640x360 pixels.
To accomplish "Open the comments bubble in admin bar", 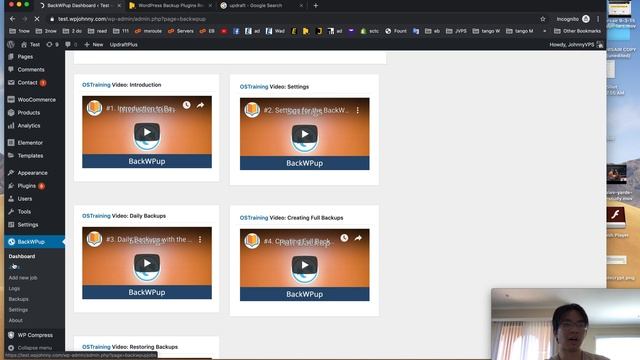I will (x=71, y=44).
